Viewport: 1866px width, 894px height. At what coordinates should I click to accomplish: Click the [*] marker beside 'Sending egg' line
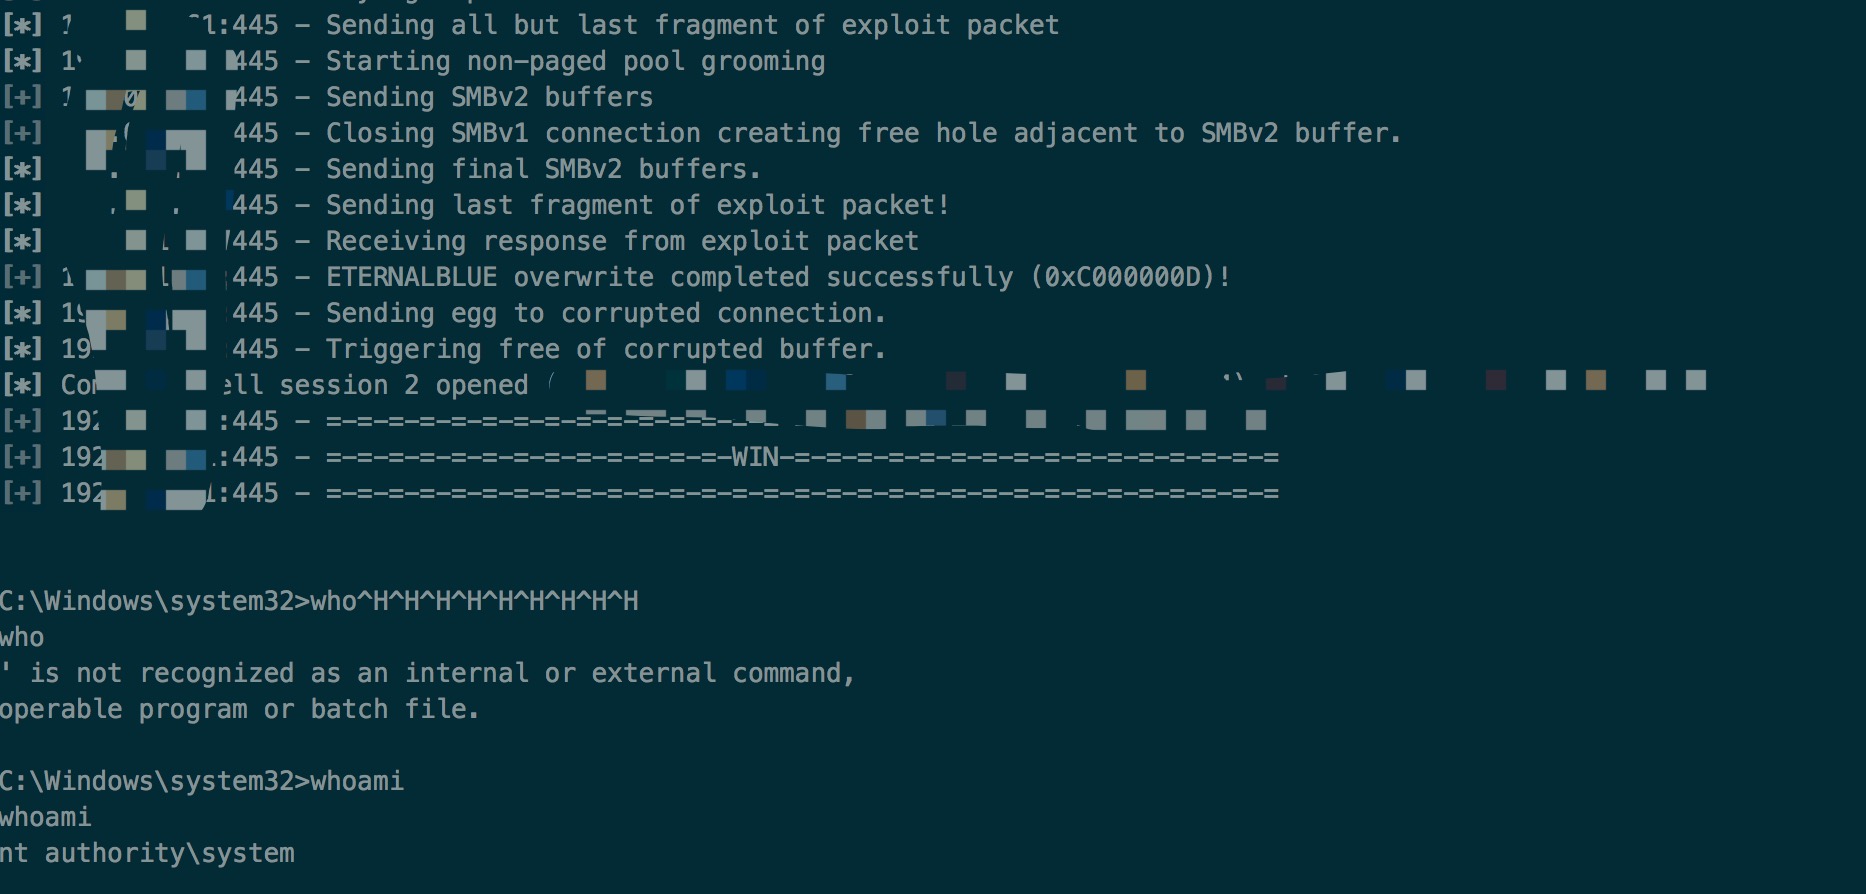[22, 313]
